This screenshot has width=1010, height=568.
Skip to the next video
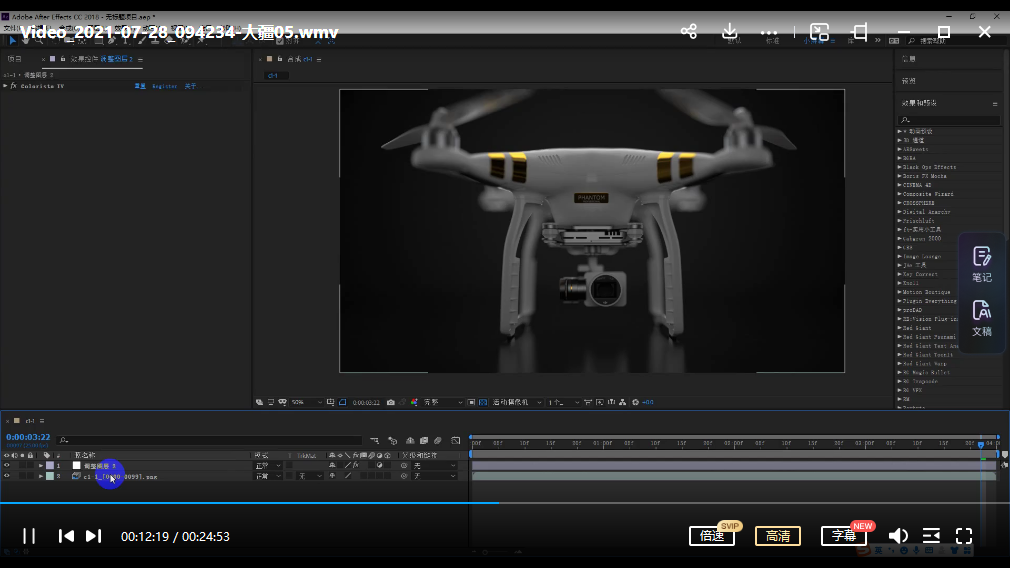pos(93,536)
